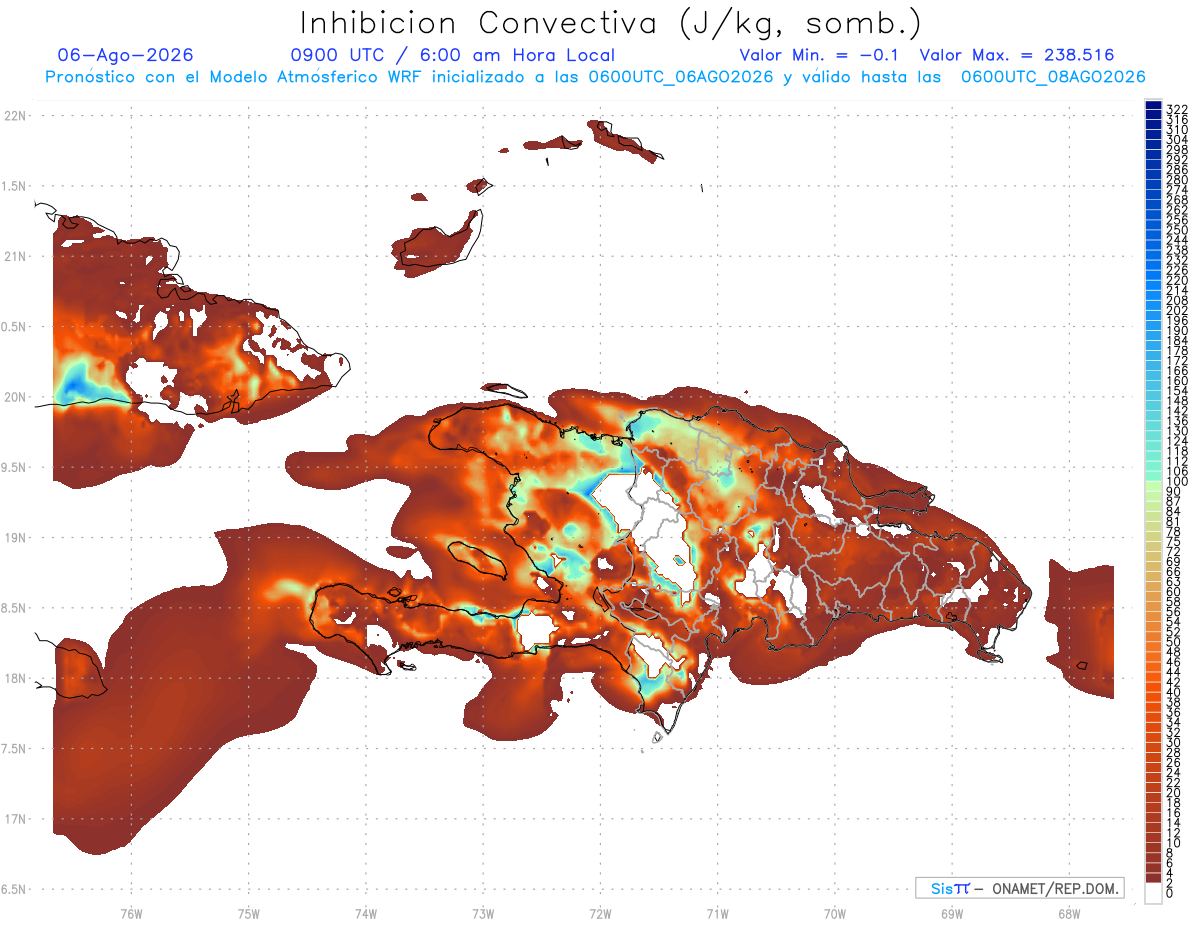Viewport: 1200px width, 927px height.
Task: Click the "76W" longitude label
Action: [131, 912]
